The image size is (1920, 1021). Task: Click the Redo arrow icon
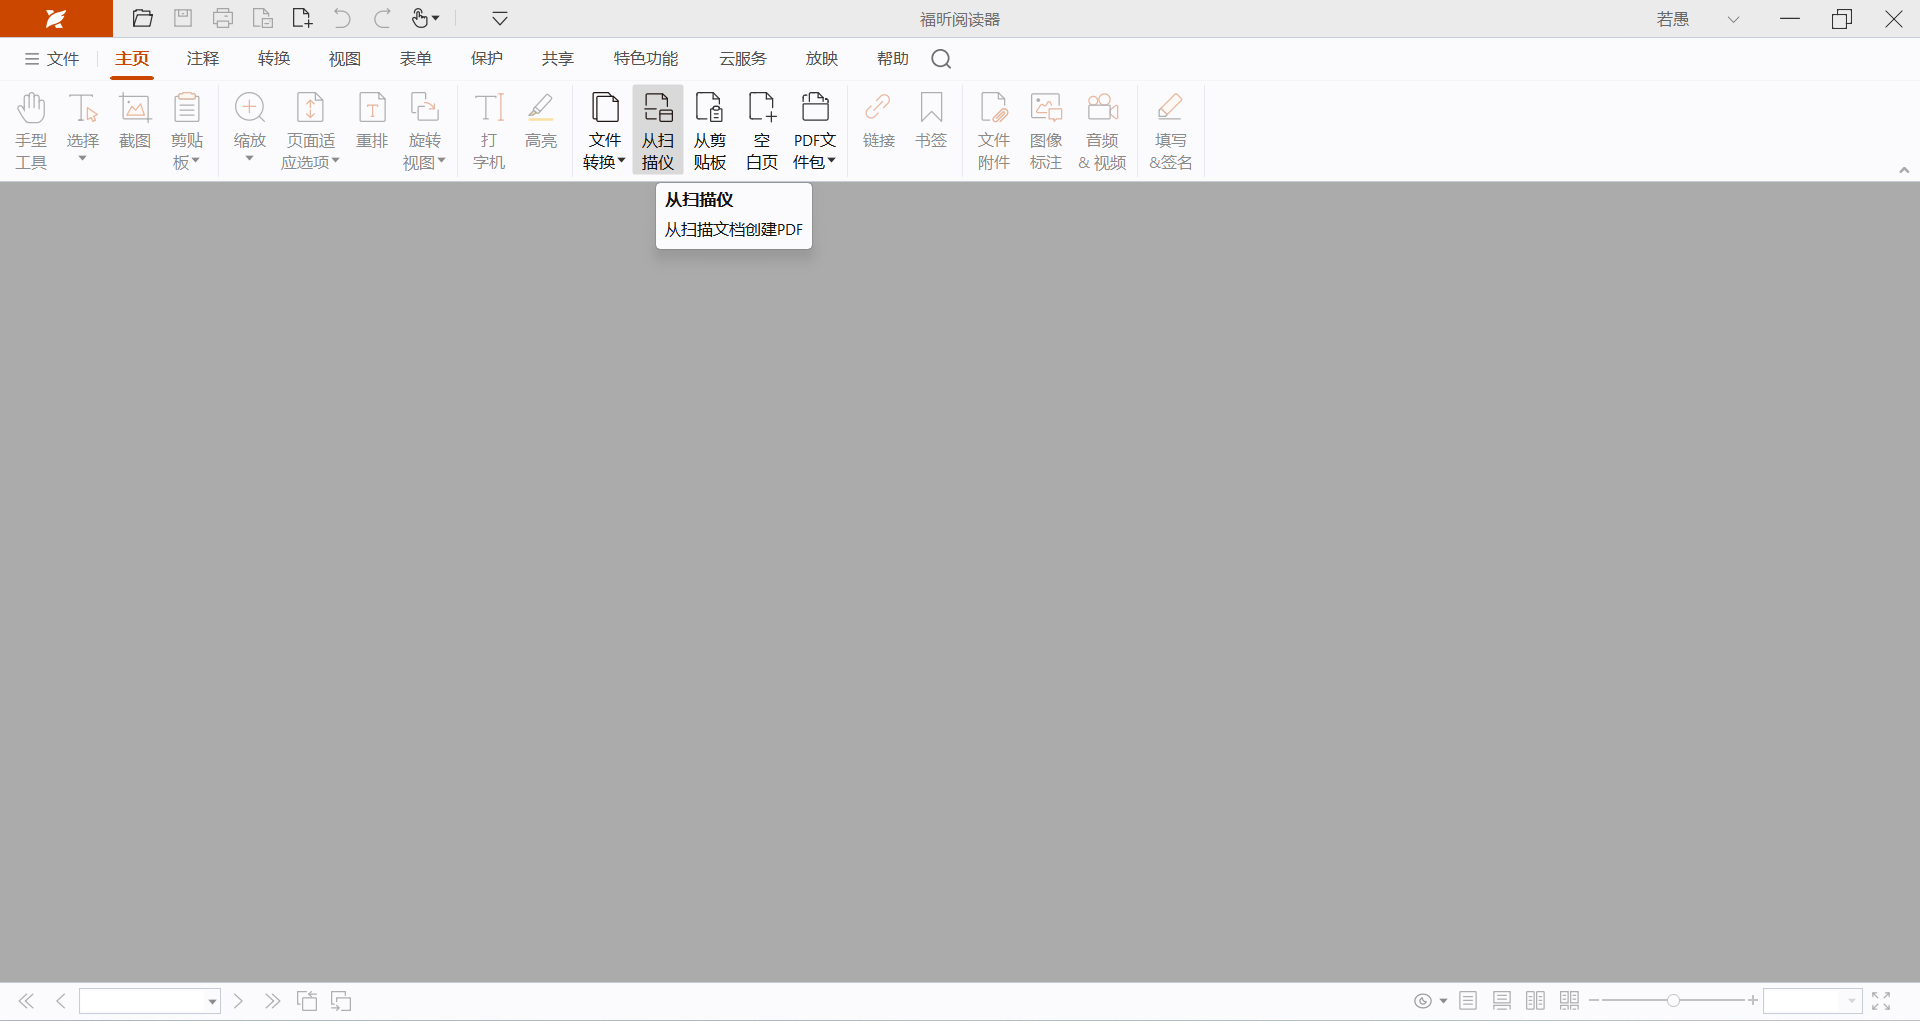382,19
